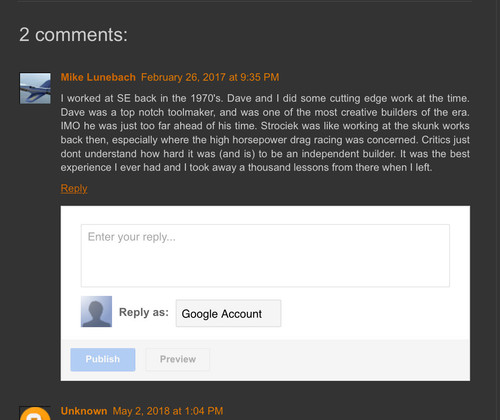Image resolution: width=500 pixels, height=420 pixels.
Task: Click the gray silhouette avatar in reply form
Action: (96, 311)
